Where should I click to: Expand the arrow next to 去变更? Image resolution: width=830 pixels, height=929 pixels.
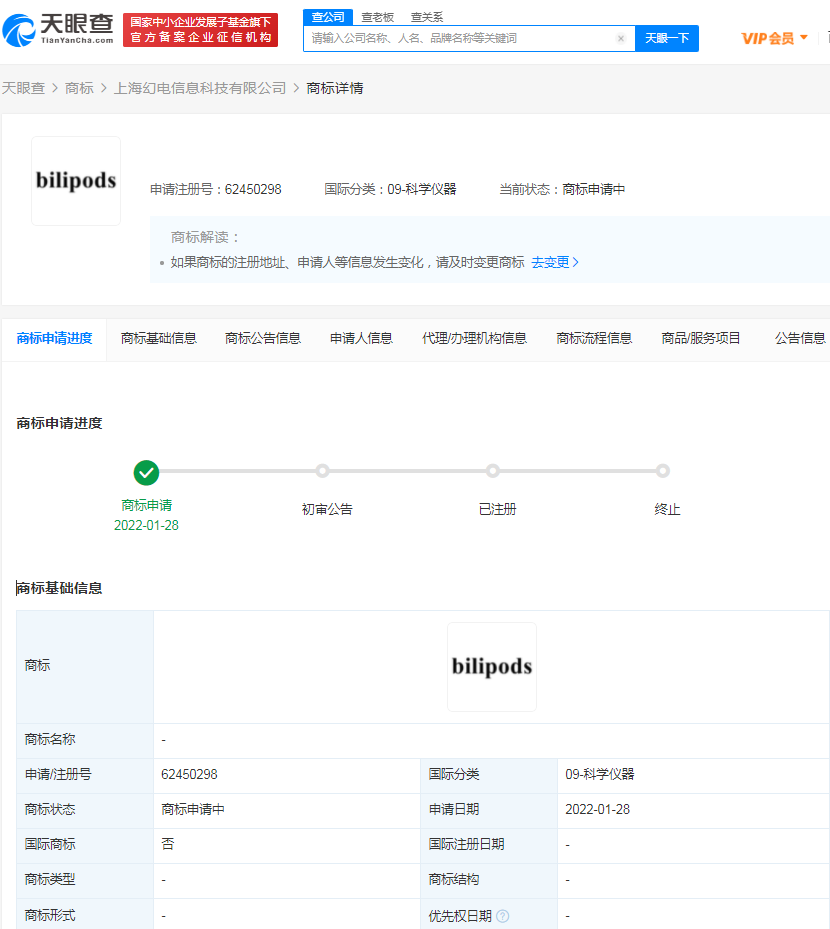pos(576,262)
